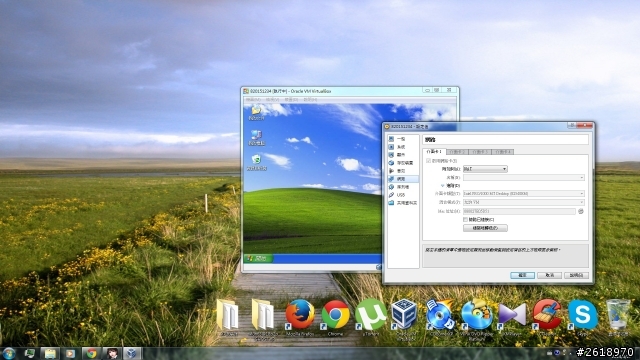Image resolution: width=640 pixels, height=360 pixels.
Task: Click Windows 7 Start orb on taskbar
Action: point(9,353)
